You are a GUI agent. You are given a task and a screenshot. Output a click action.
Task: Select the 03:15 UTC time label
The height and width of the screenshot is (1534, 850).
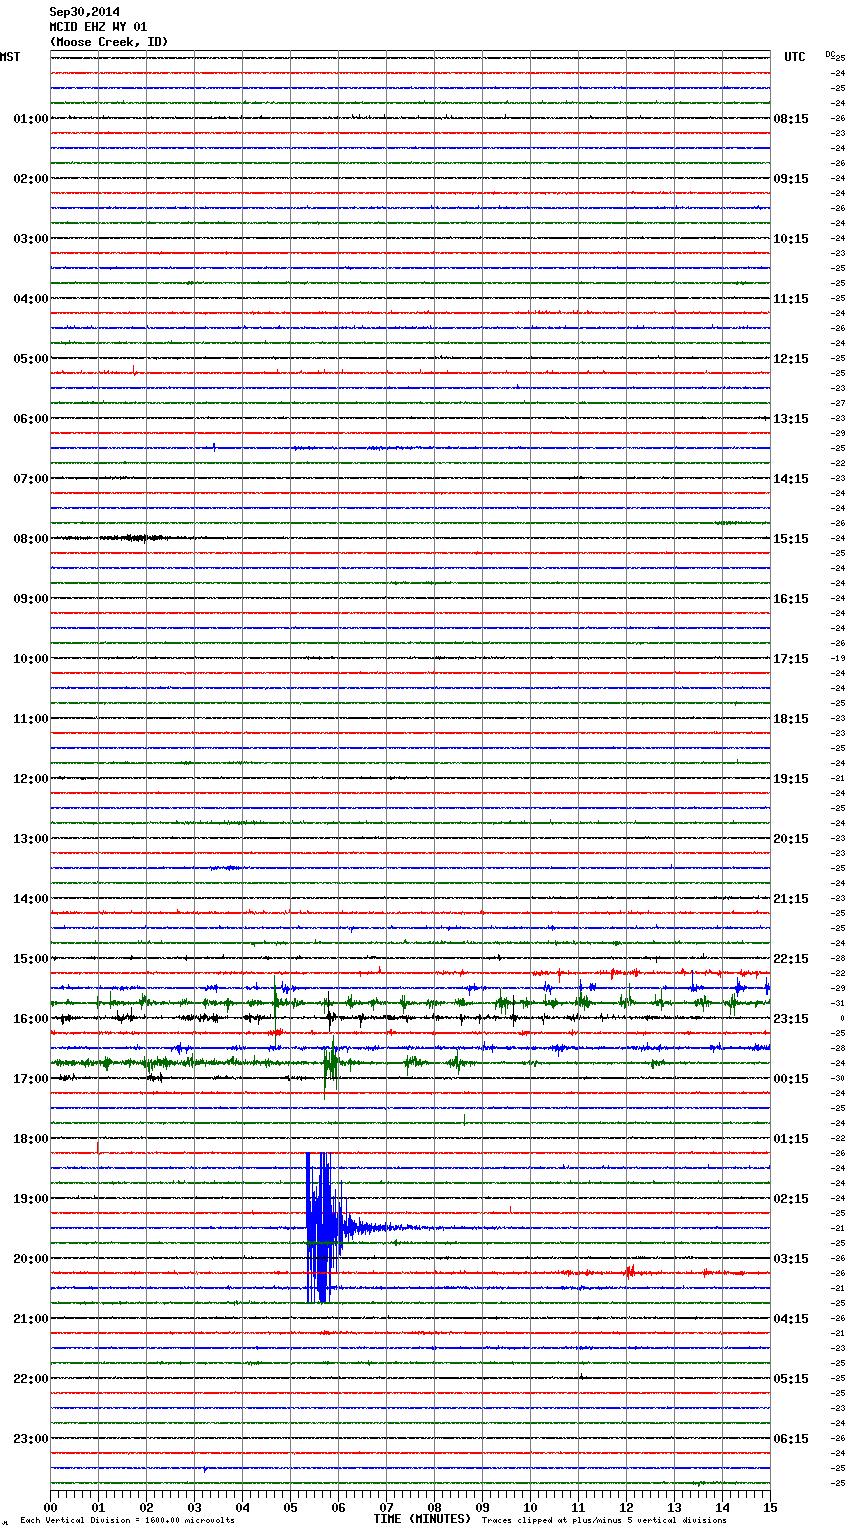791,1259
